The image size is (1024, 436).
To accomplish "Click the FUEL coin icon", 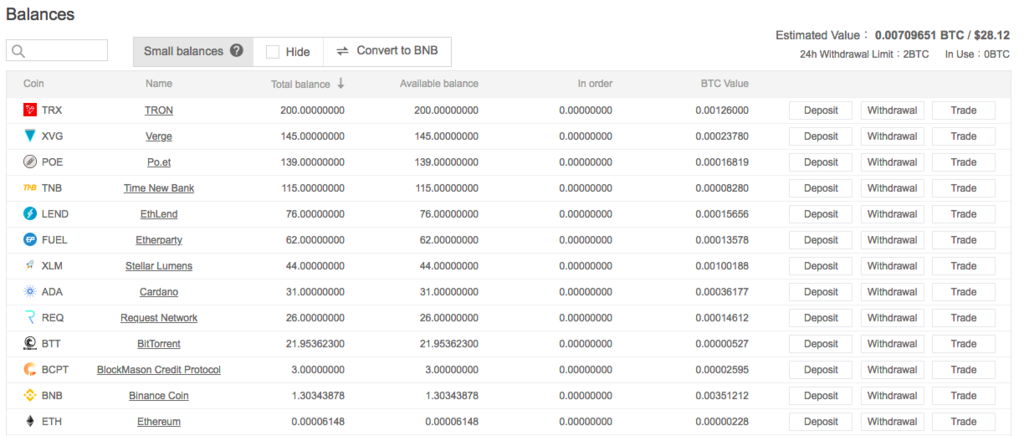I will [x=30, y=240].
